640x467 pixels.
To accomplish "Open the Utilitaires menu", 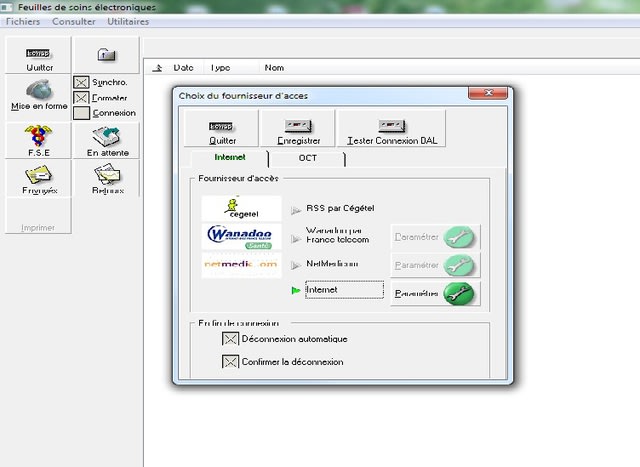I will pyautogui.click(x=128, y=21).
